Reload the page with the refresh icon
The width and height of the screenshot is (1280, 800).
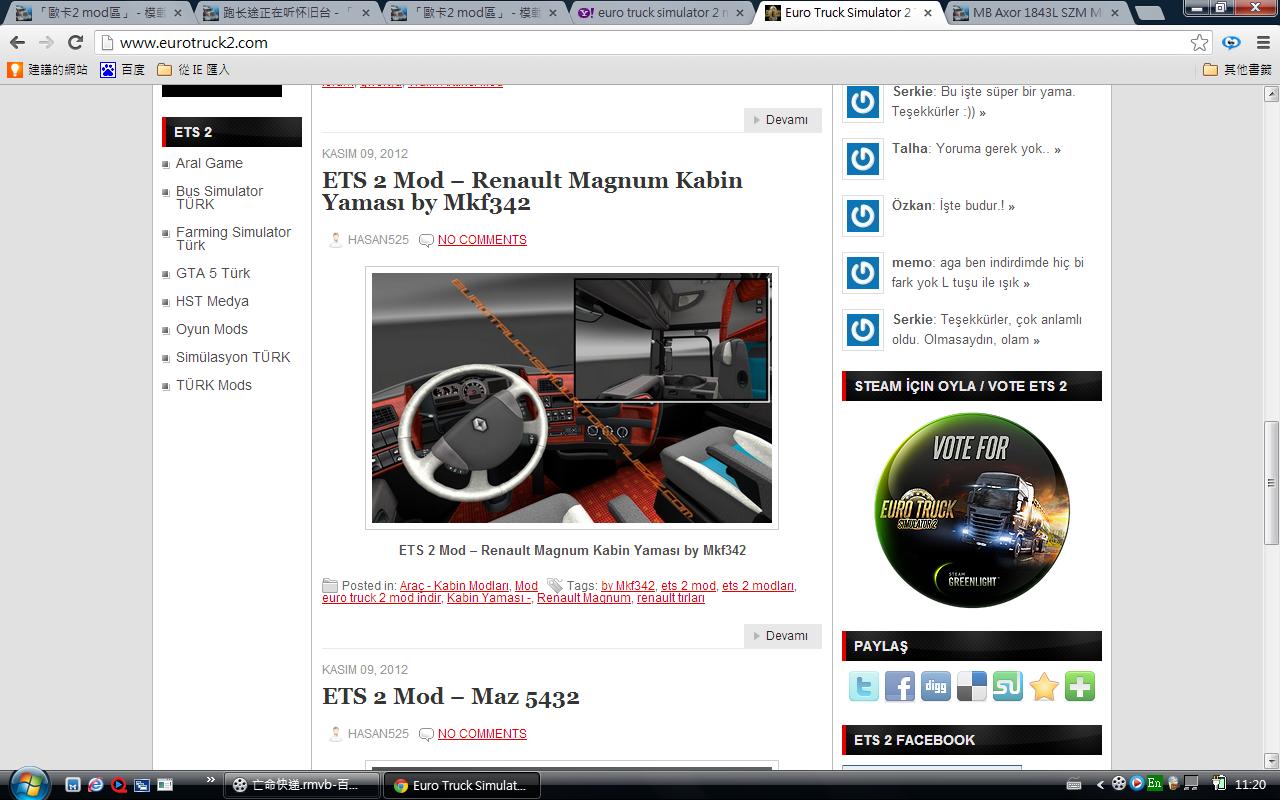(x=75, y=42)
